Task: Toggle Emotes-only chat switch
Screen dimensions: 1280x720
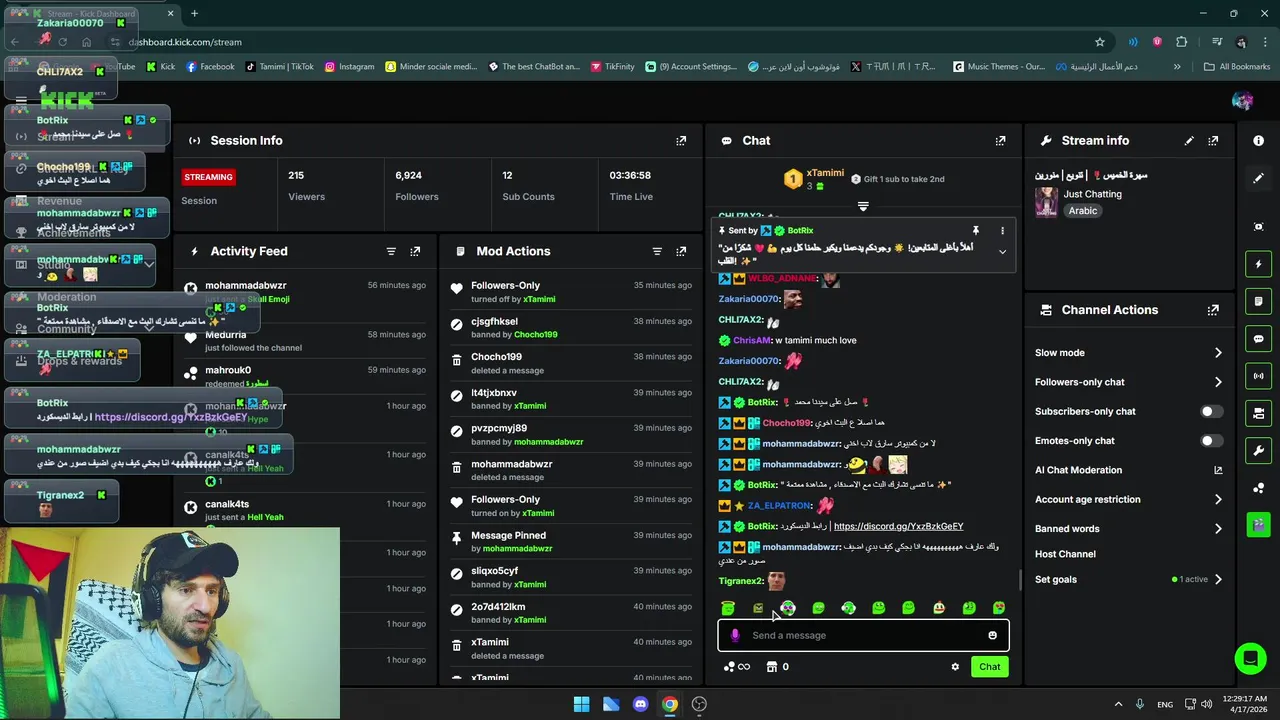Action: 1210,441
